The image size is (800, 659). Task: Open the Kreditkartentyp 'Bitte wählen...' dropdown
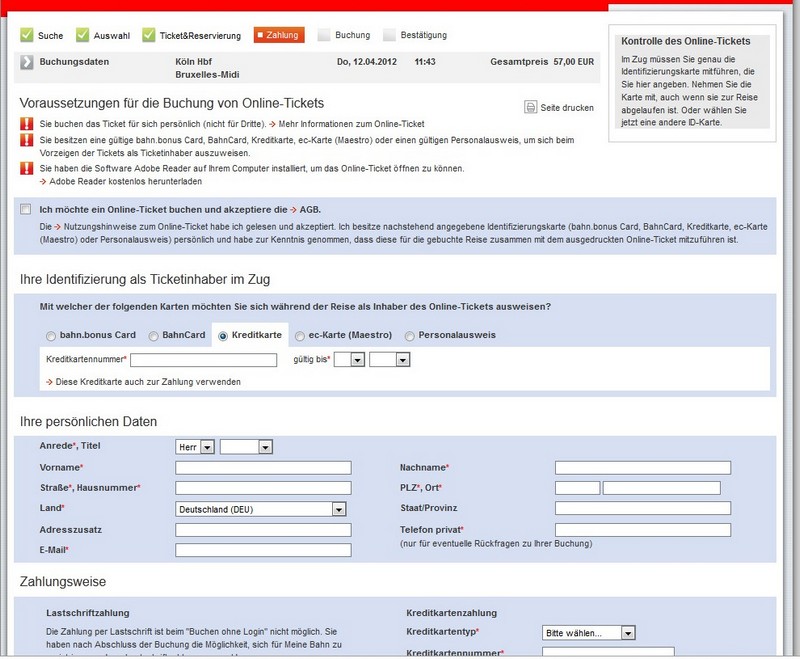(588, 633)
